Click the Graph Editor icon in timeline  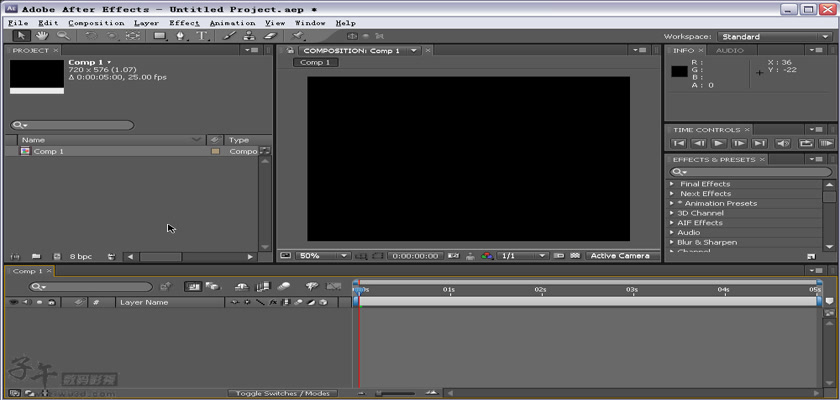[x=334, y=286]
